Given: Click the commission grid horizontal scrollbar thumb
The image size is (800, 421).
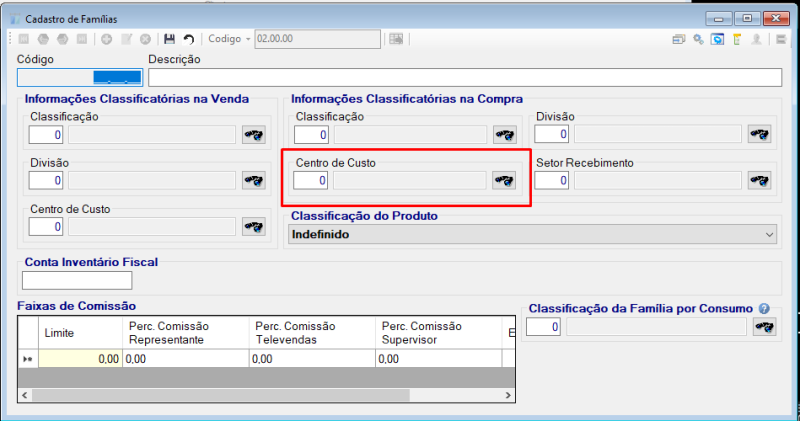Looking at the screenshot, I should tap(220, 395).
